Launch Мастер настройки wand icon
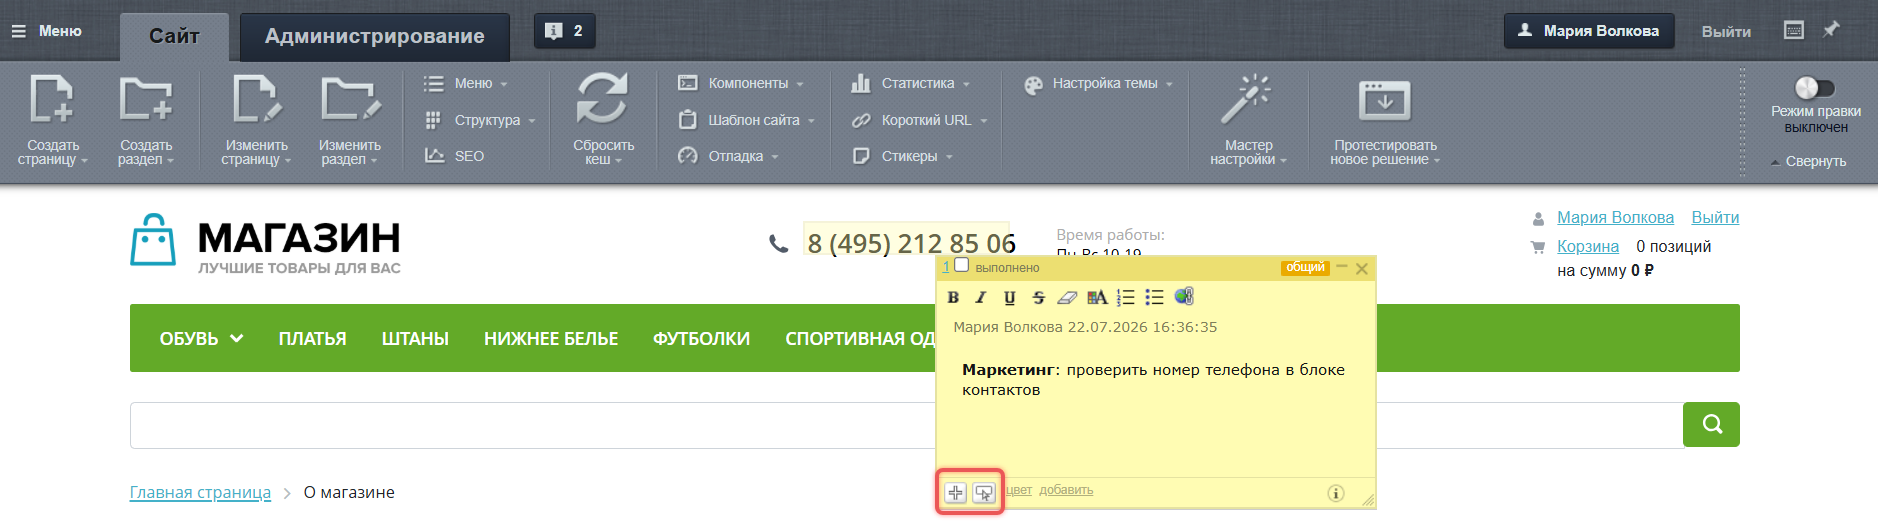The width and height of the screenshot is (1878, 532). pos(1246,100)
